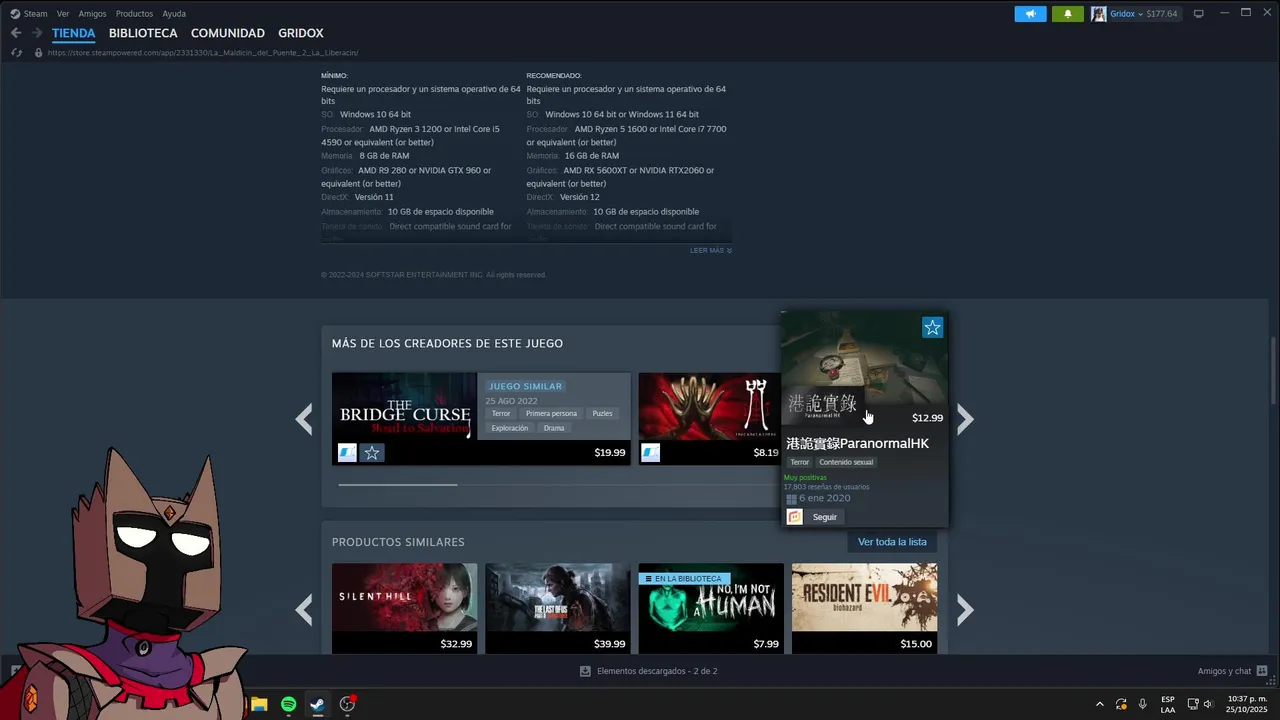Open wallet balance $177.64
Image resolution: width=1280 pixels, height=720 pixels.
click(x=1162, y=14)
